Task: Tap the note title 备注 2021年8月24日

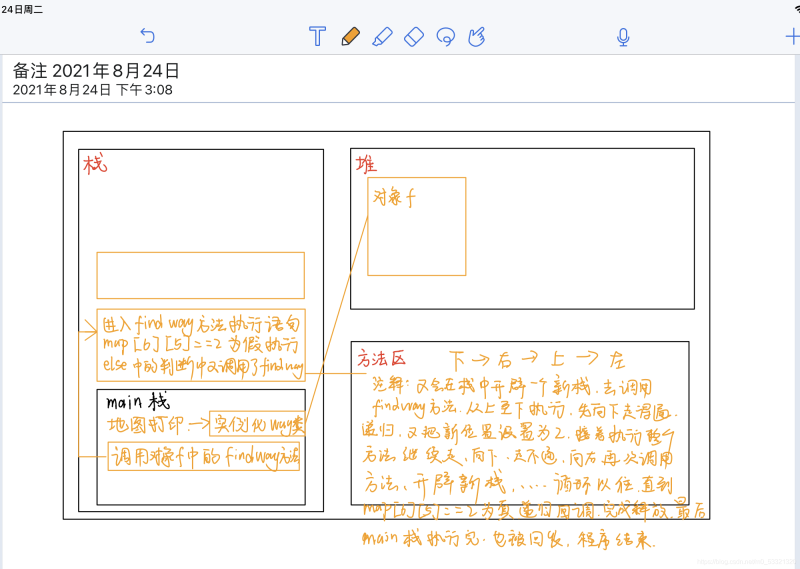Action: pos(96,70)
